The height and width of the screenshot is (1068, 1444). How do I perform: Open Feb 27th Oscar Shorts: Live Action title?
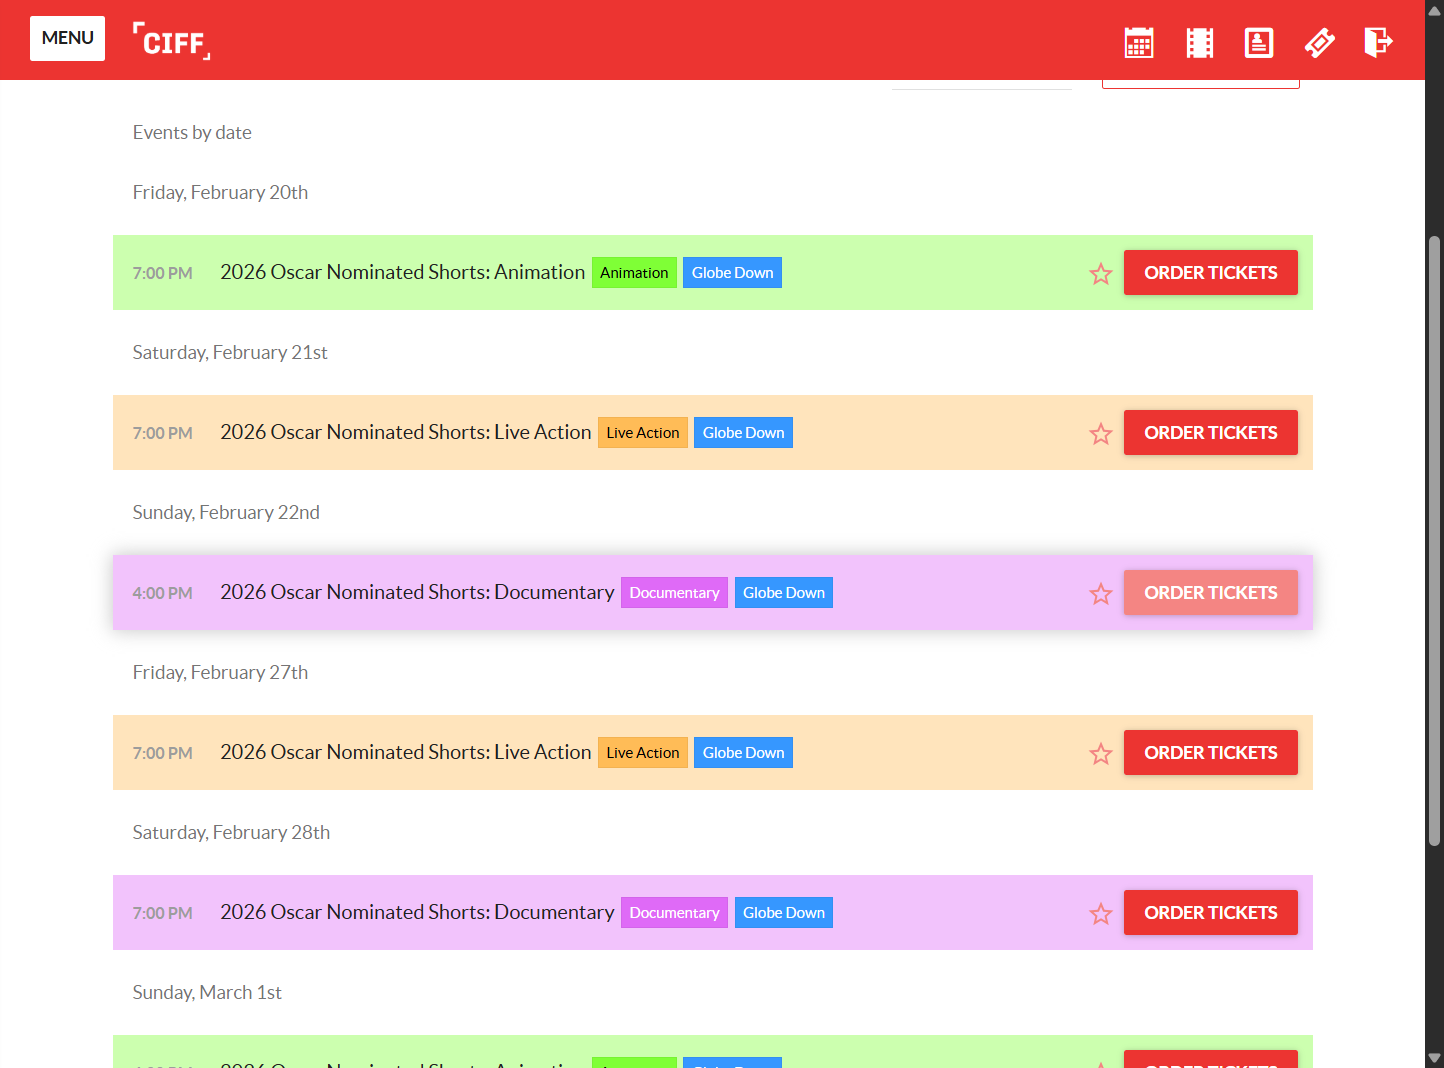[405, 752]
